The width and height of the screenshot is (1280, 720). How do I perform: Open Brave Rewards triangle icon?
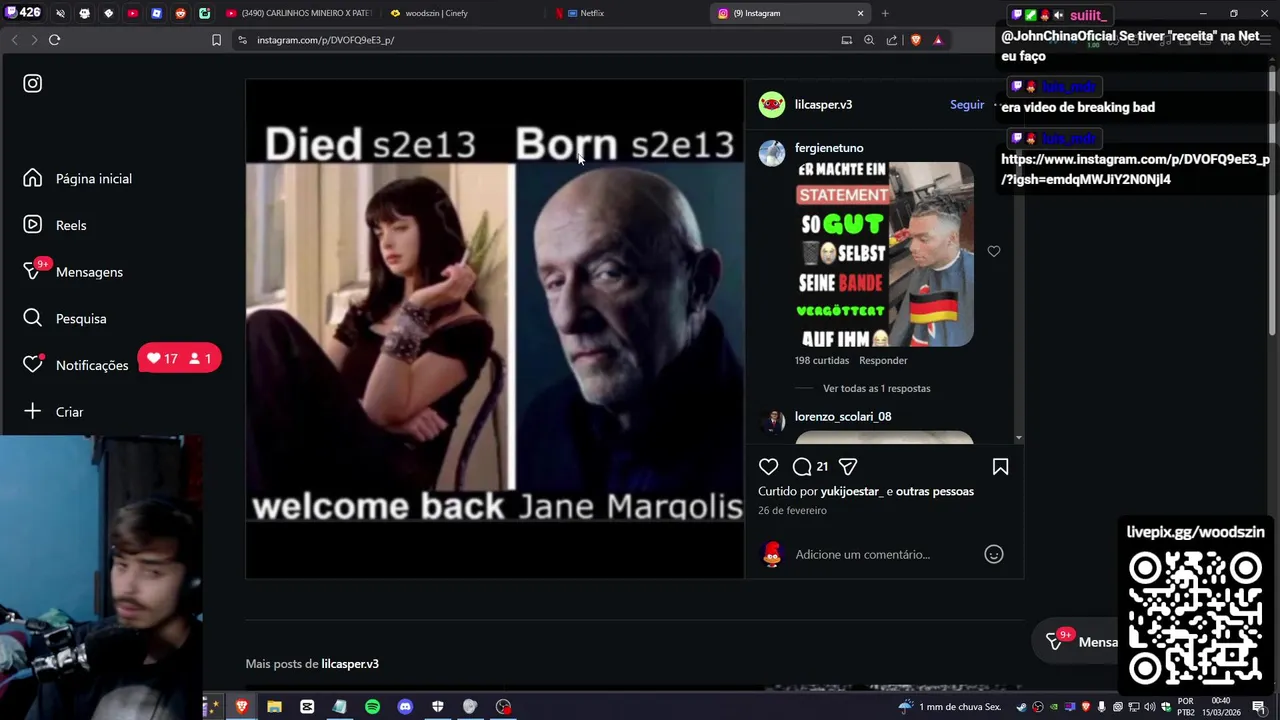click(938, 40)
